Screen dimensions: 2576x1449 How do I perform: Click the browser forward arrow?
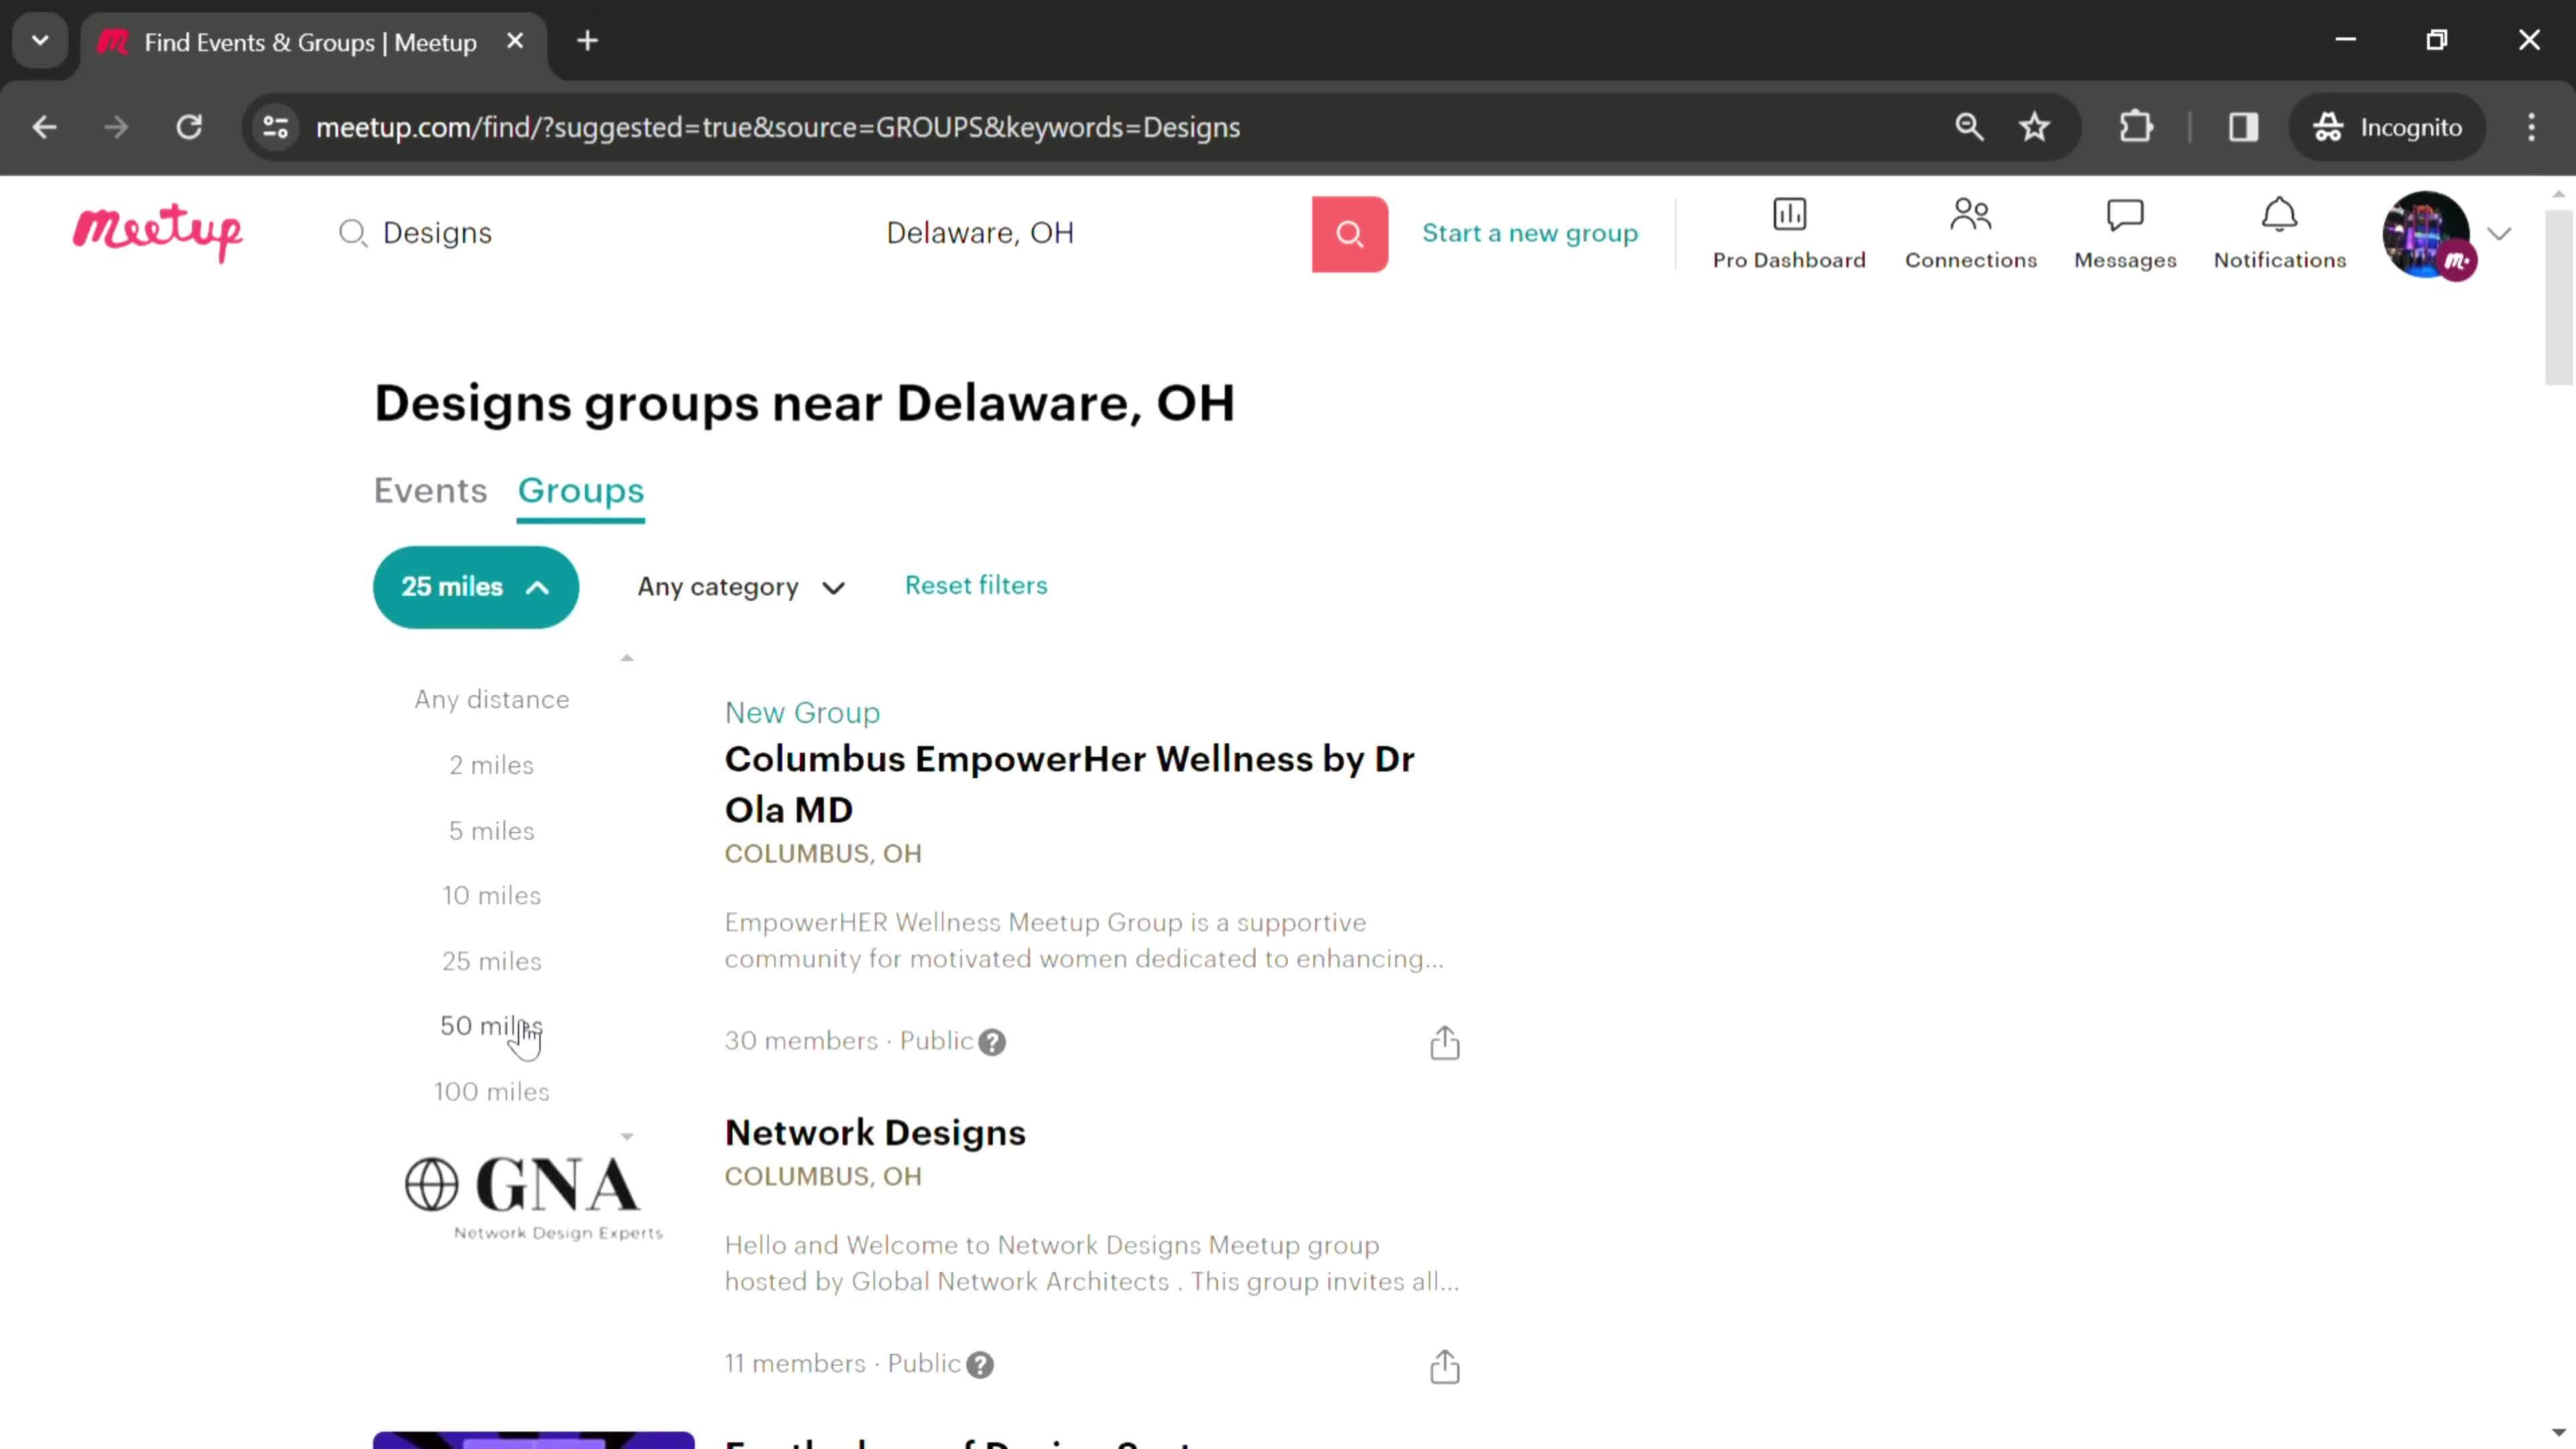[116, 127]
